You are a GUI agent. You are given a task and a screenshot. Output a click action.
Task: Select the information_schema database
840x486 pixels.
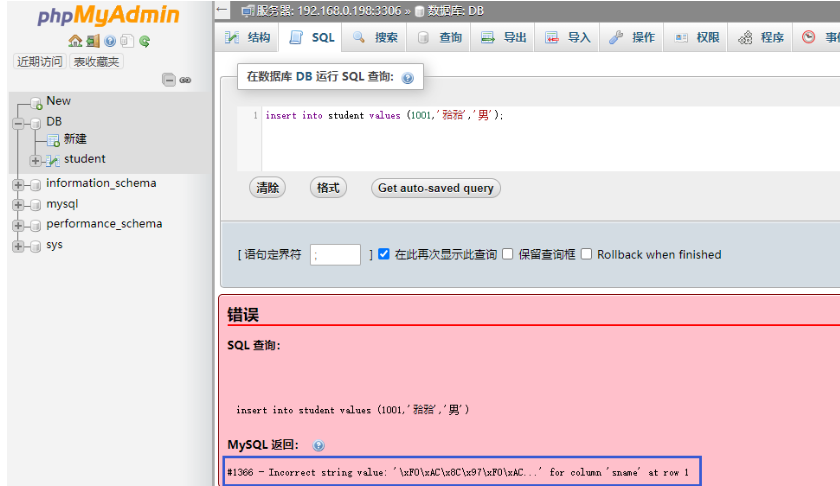click(101, 183)
